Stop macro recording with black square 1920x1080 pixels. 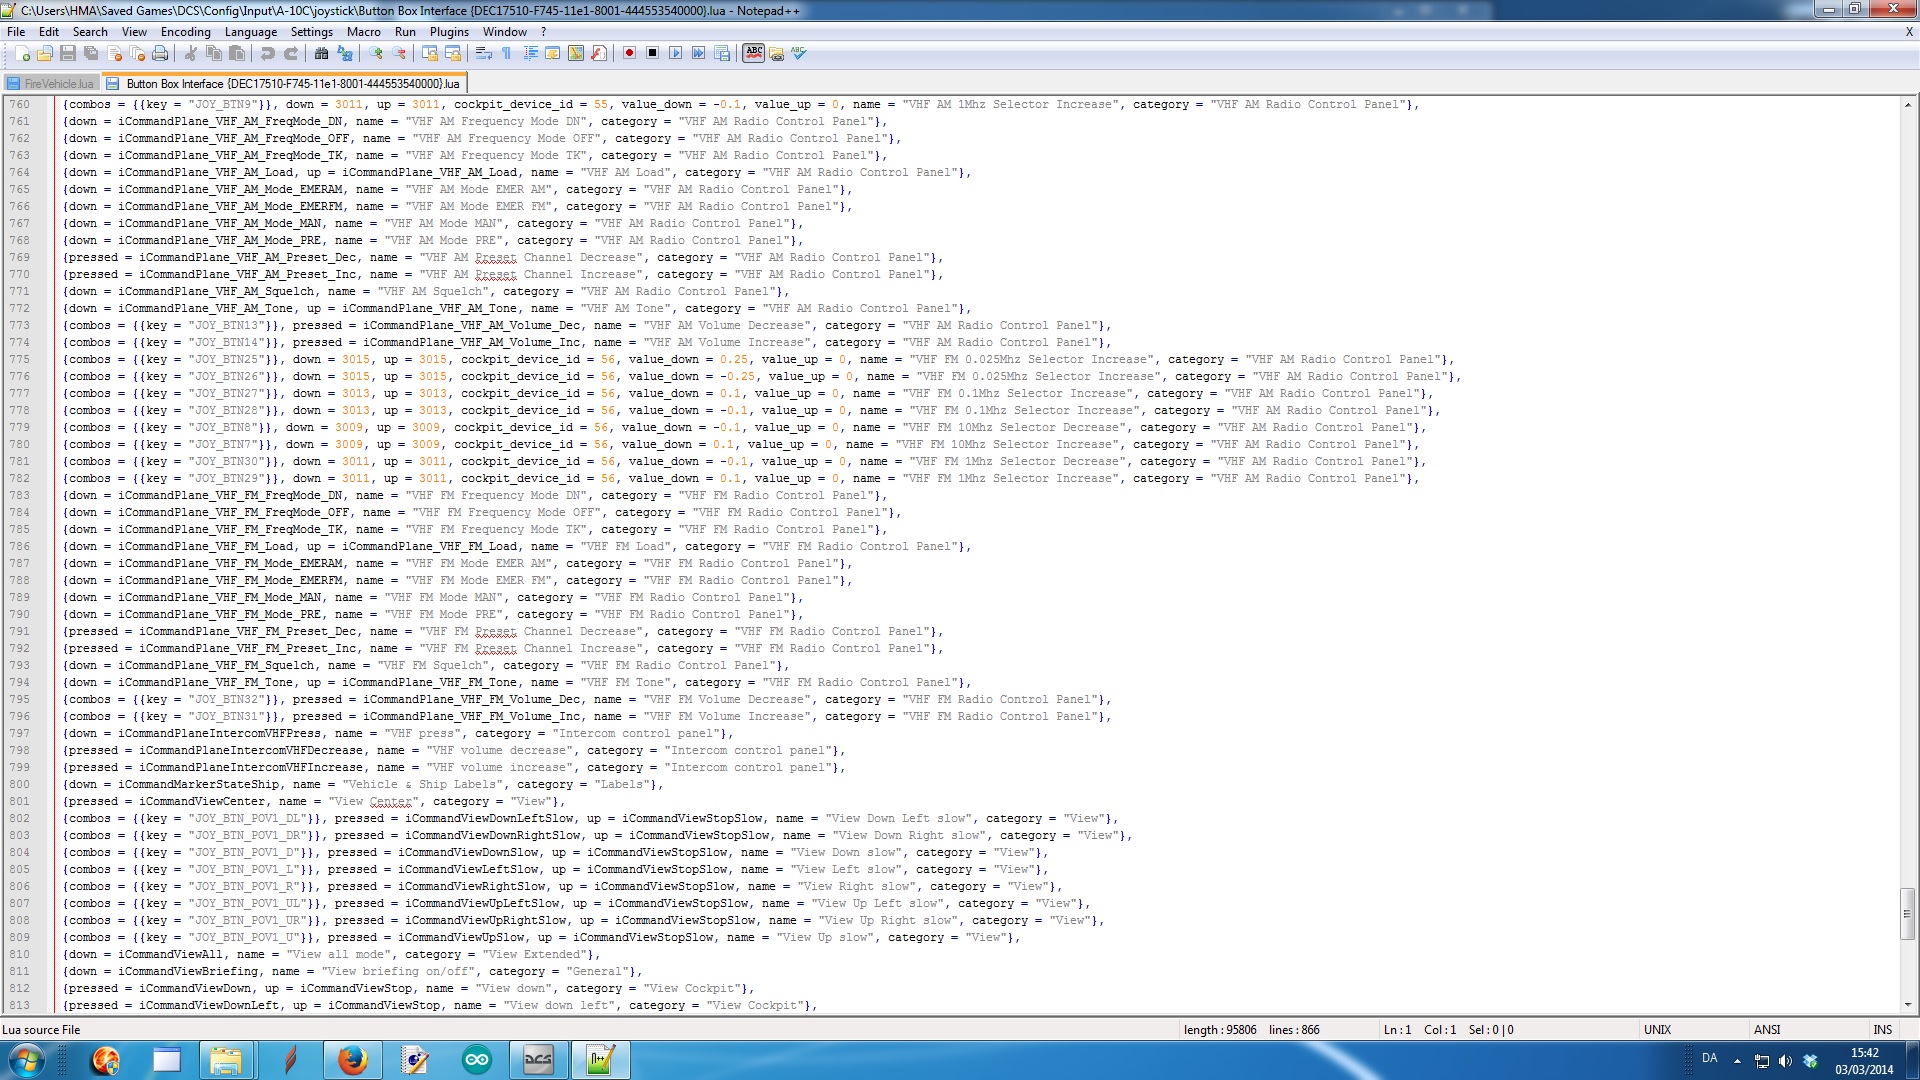coord(652,53)
